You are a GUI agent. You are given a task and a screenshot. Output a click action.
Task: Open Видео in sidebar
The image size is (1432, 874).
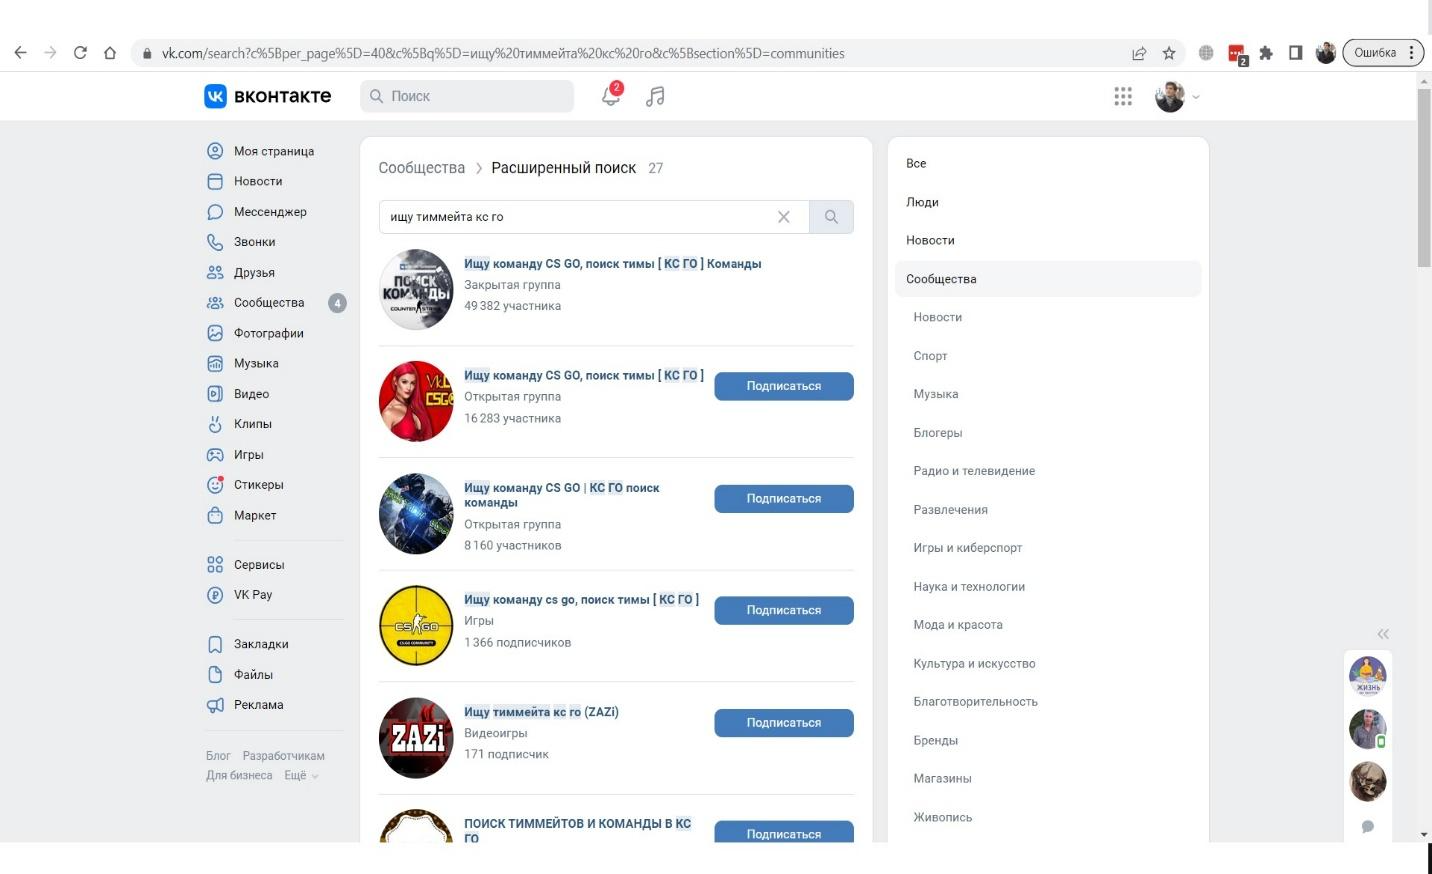(x=251, y=394)
